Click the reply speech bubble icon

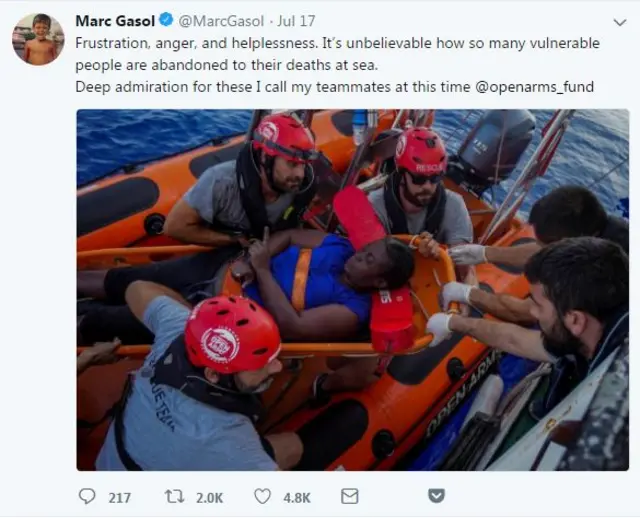(87, 496)
